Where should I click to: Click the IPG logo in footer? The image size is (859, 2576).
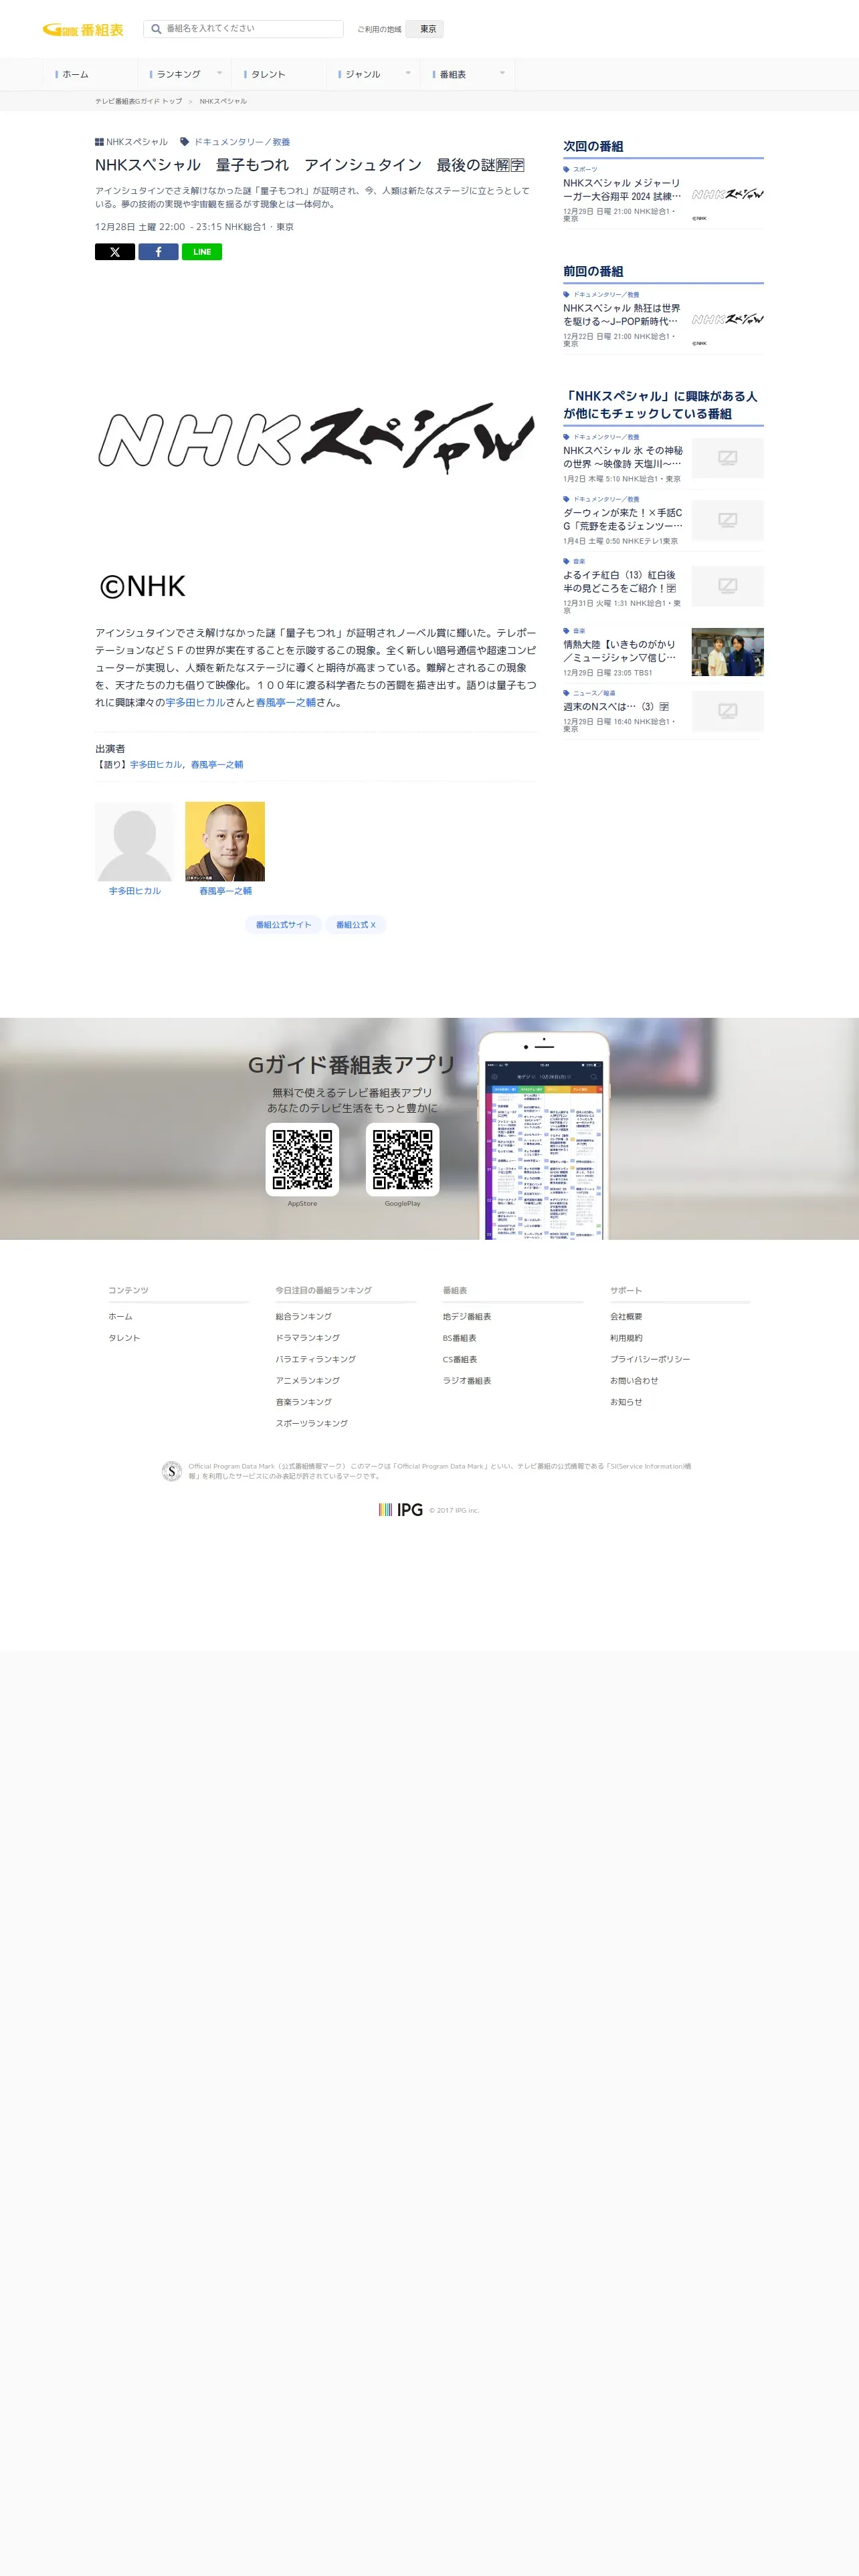click(x=401, y=1510)
